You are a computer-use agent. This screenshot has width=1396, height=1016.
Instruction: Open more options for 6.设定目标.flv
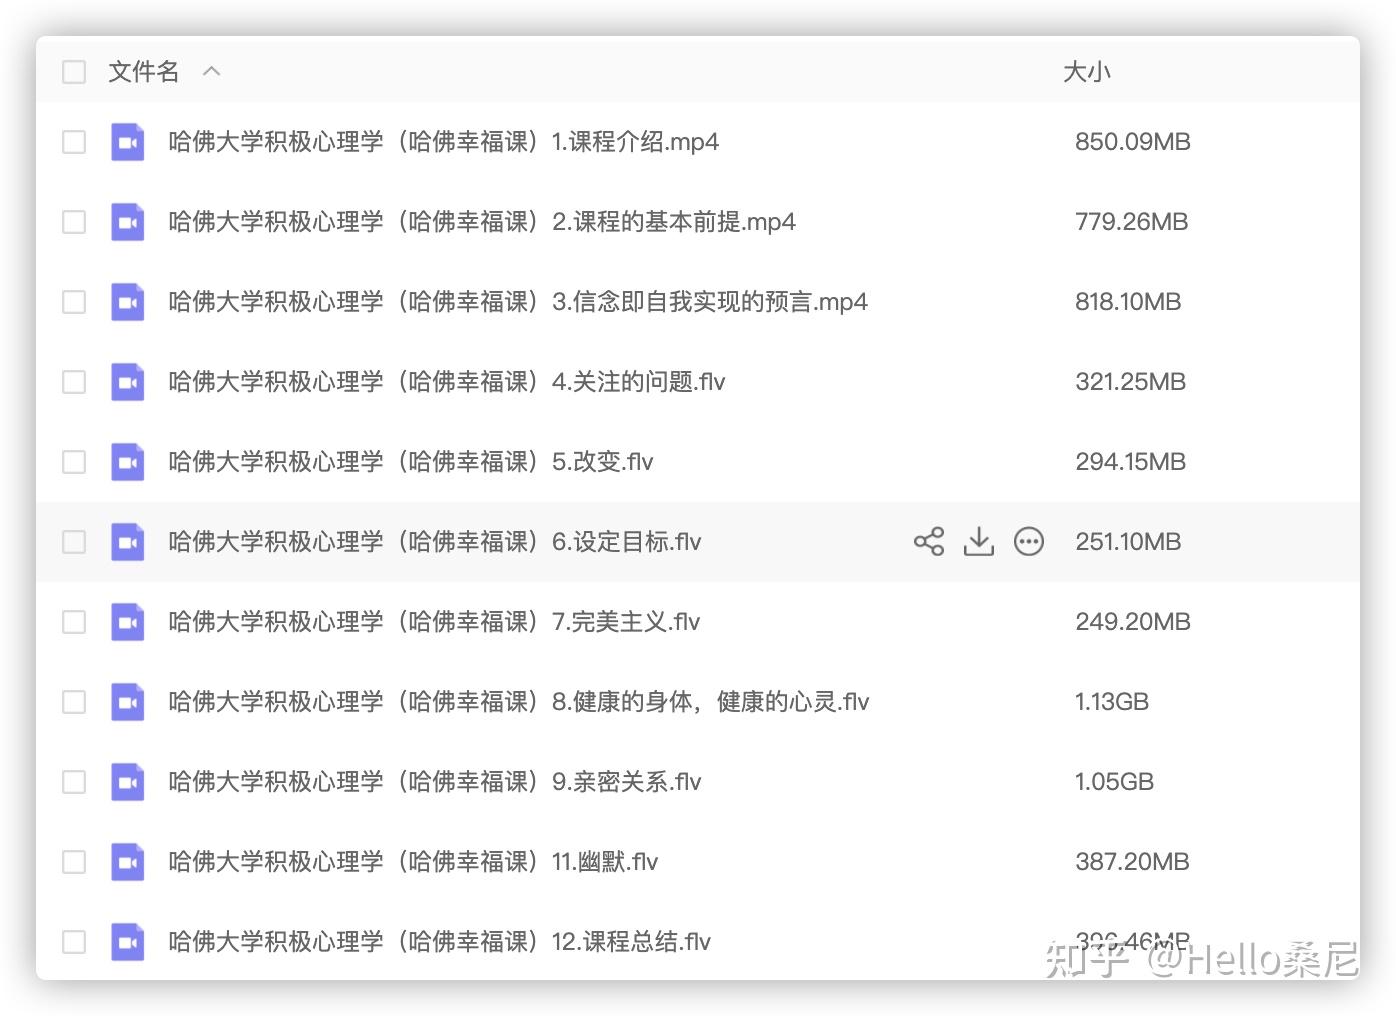click(1029, 542)
